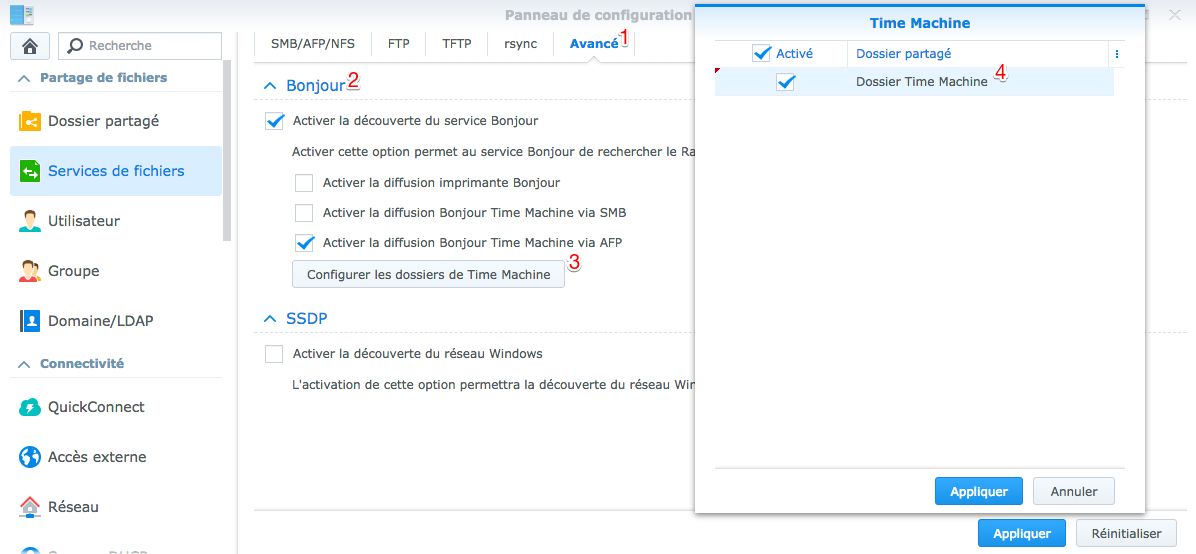Open the SMB/AFP/NFS tab
This screenshot has width=1196, height=554.
(313, 43)
